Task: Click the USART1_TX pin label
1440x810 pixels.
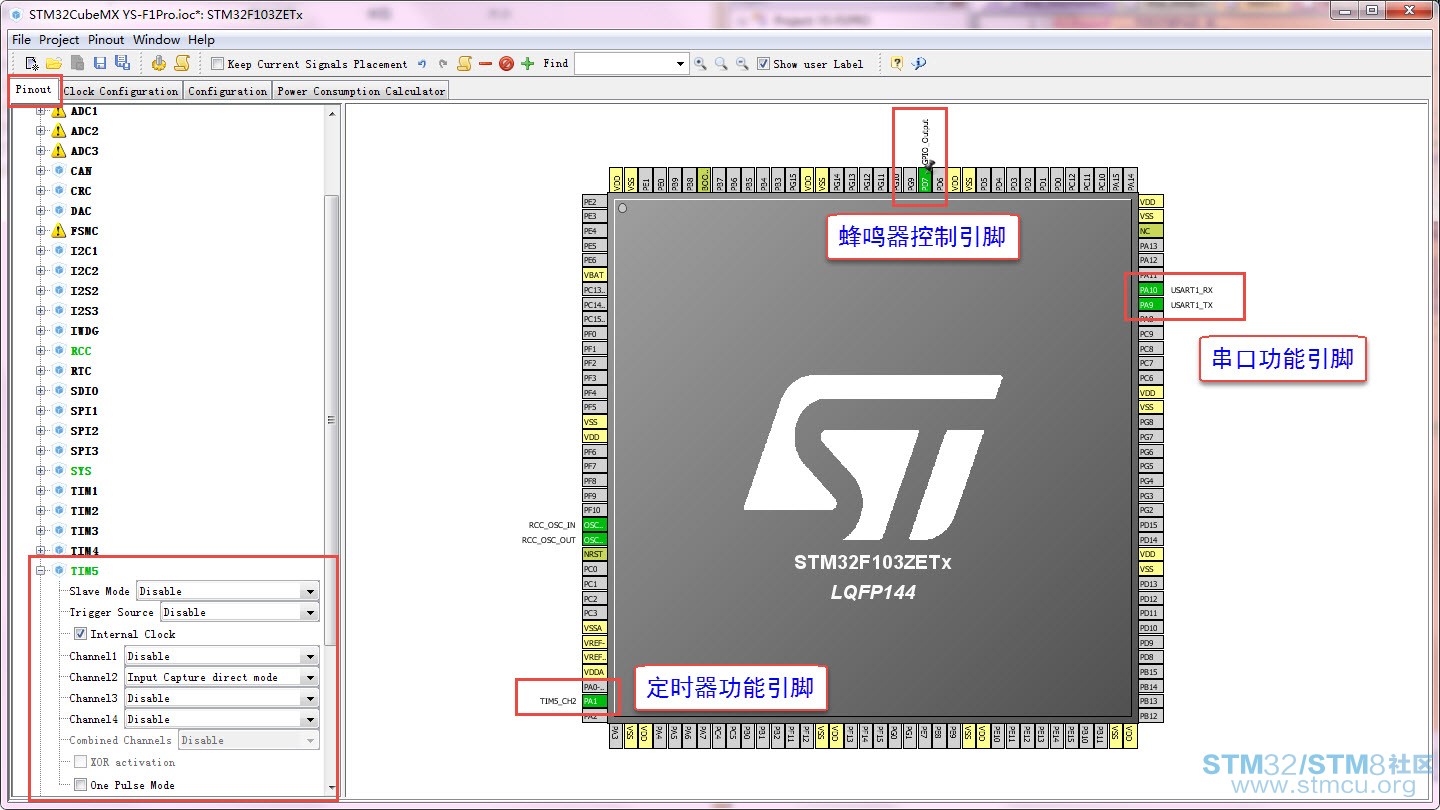Action: point(1192,305)
